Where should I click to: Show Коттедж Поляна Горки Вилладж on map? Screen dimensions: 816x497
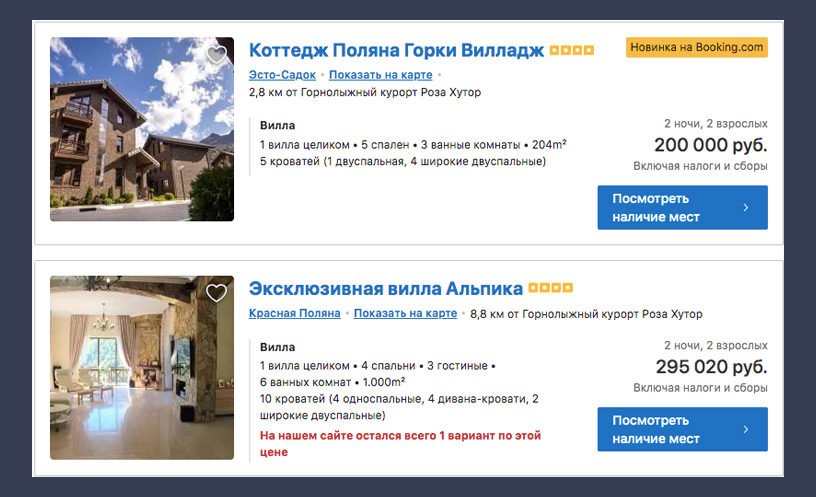pyautogui.click(x=382, y=75)
